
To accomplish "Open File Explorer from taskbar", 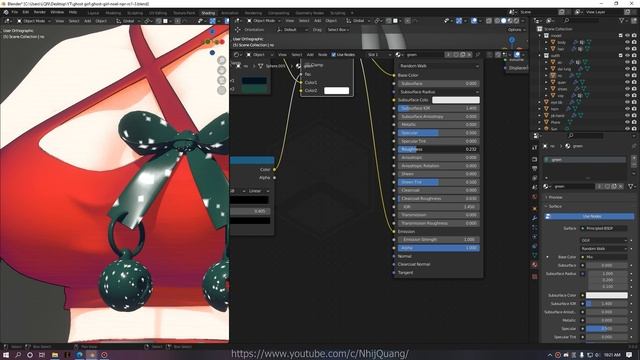I will click(54, 355).
